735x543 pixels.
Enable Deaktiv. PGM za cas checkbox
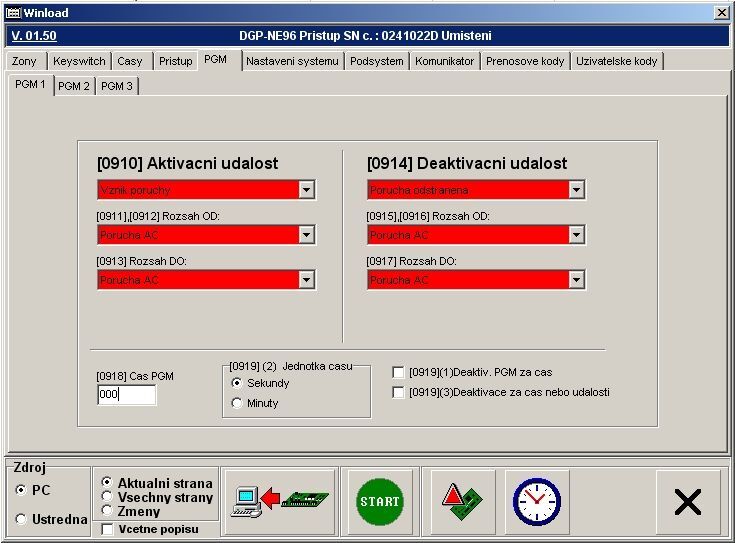pyautogui.click(x=399, y=372)
